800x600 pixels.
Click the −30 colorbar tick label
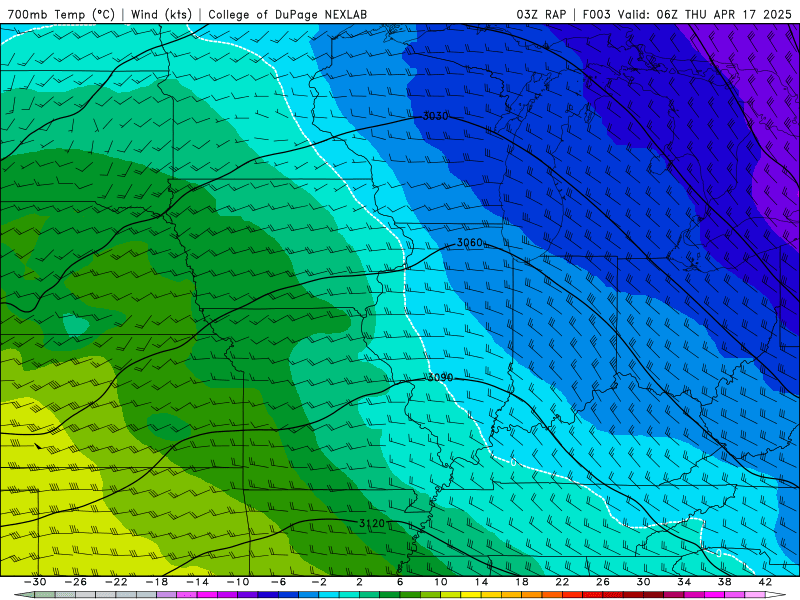[35, 582]
